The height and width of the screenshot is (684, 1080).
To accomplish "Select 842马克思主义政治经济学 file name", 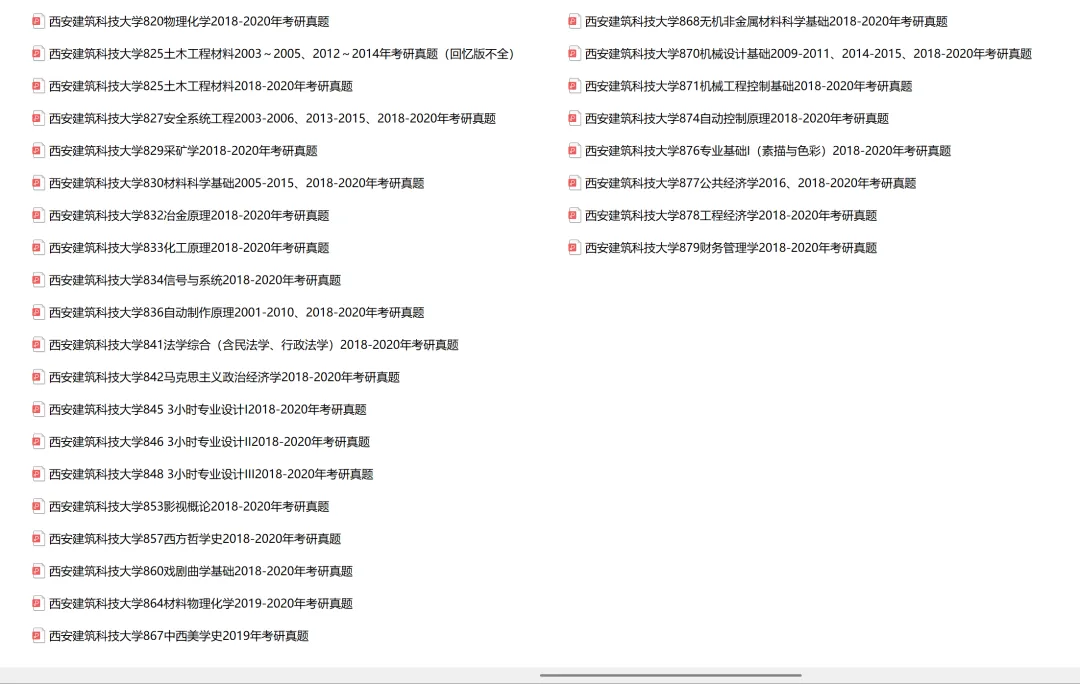I will click(x=225, y=378).
